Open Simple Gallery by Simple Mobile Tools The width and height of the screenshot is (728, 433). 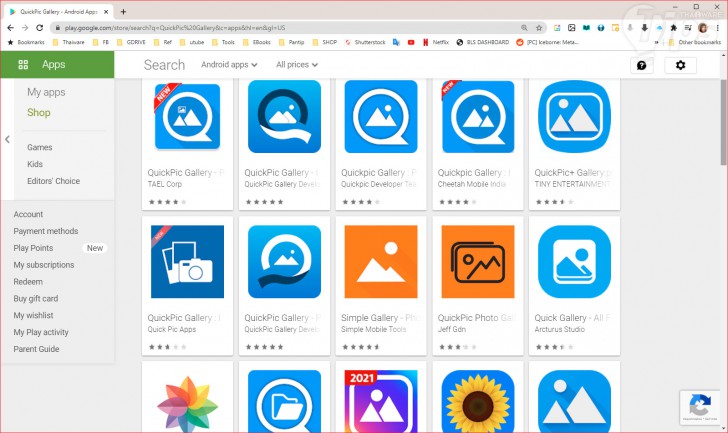[381, 285]
